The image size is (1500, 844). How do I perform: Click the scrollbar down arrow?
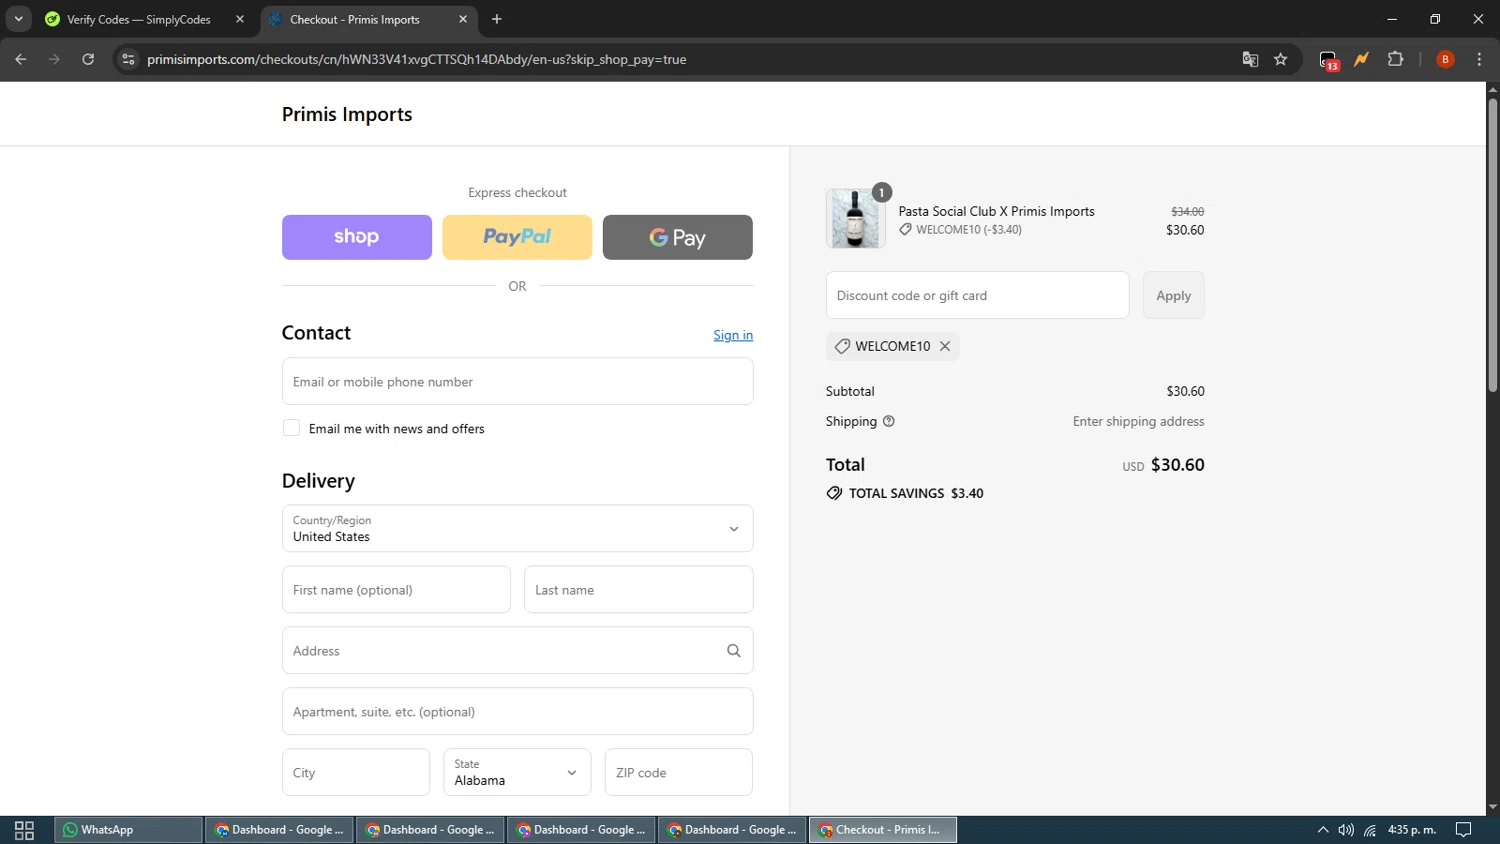[1492, 807]
